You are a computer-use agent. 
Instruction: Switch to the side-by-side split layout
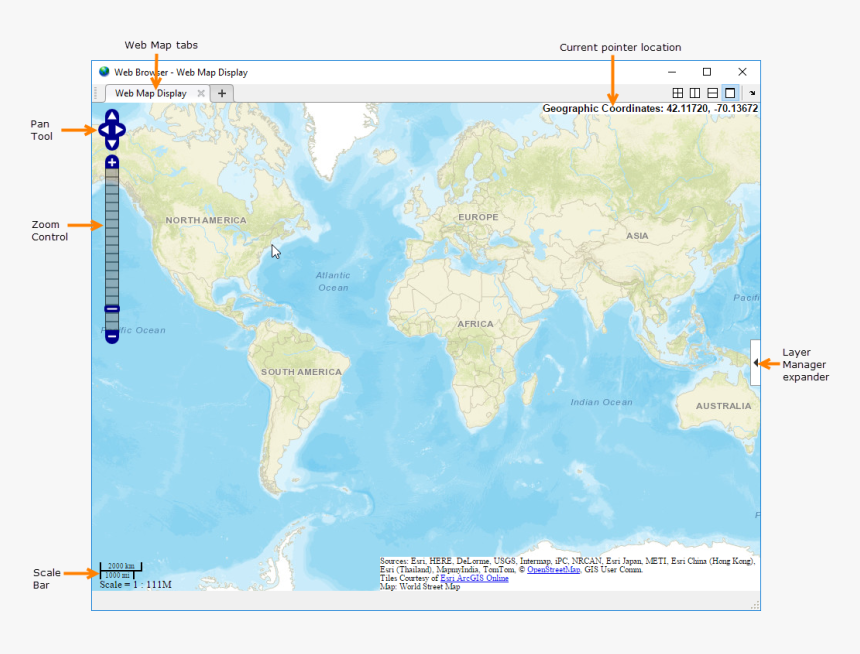pyautogui.click(x=695, y=93)
